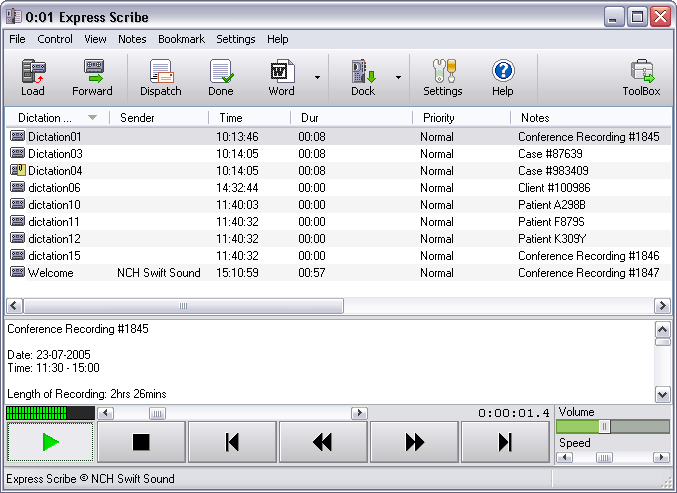677x493 pixels.
Task: Click the note 'Case #983409'
Action: click(x=553, y=171)
